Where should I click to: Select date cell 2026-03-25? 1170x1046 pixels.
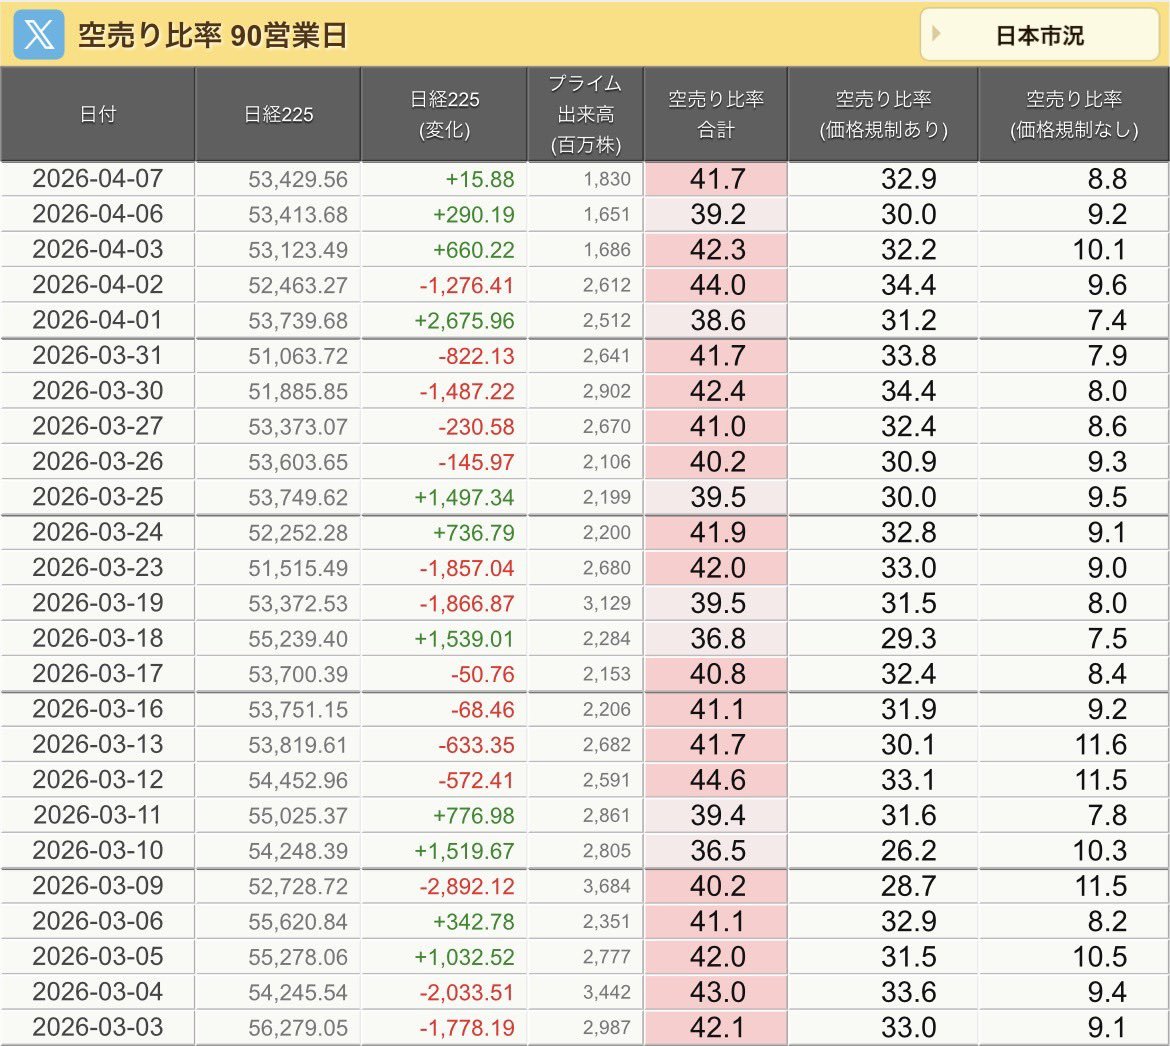click(x=98, y=497)
